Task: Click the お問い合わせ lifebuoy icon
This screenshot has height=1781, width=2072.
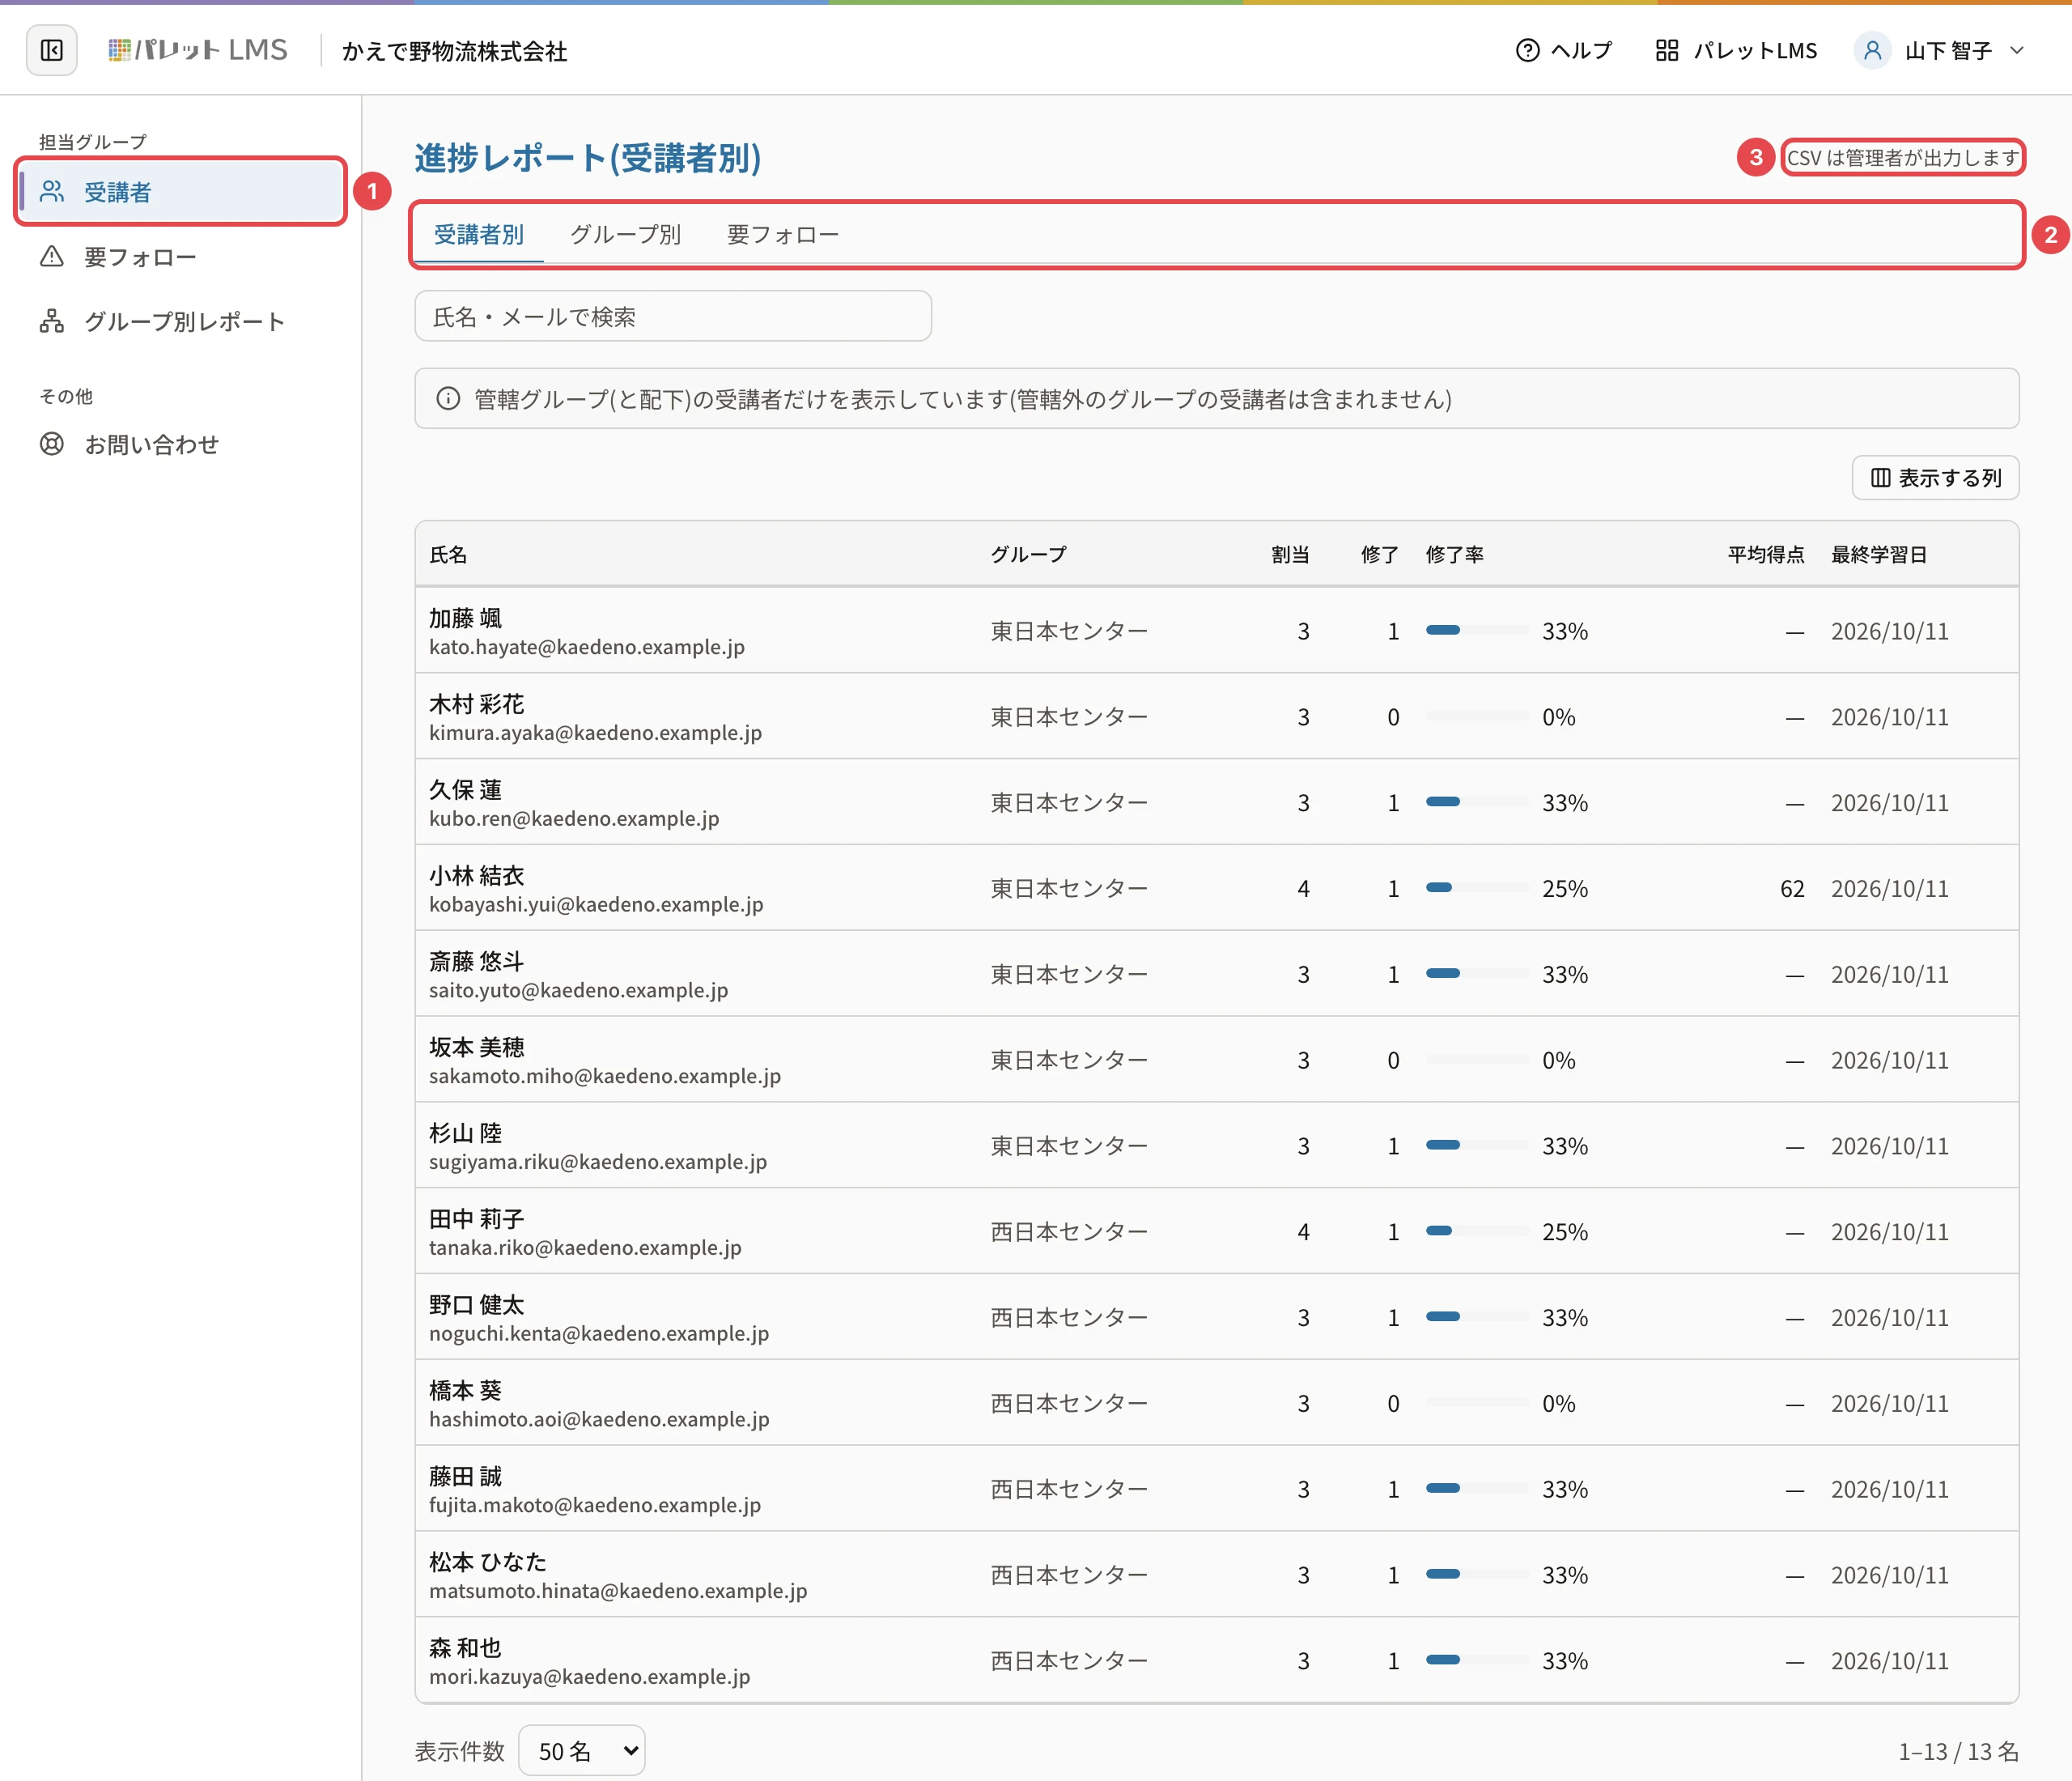Action: [52, 444]
